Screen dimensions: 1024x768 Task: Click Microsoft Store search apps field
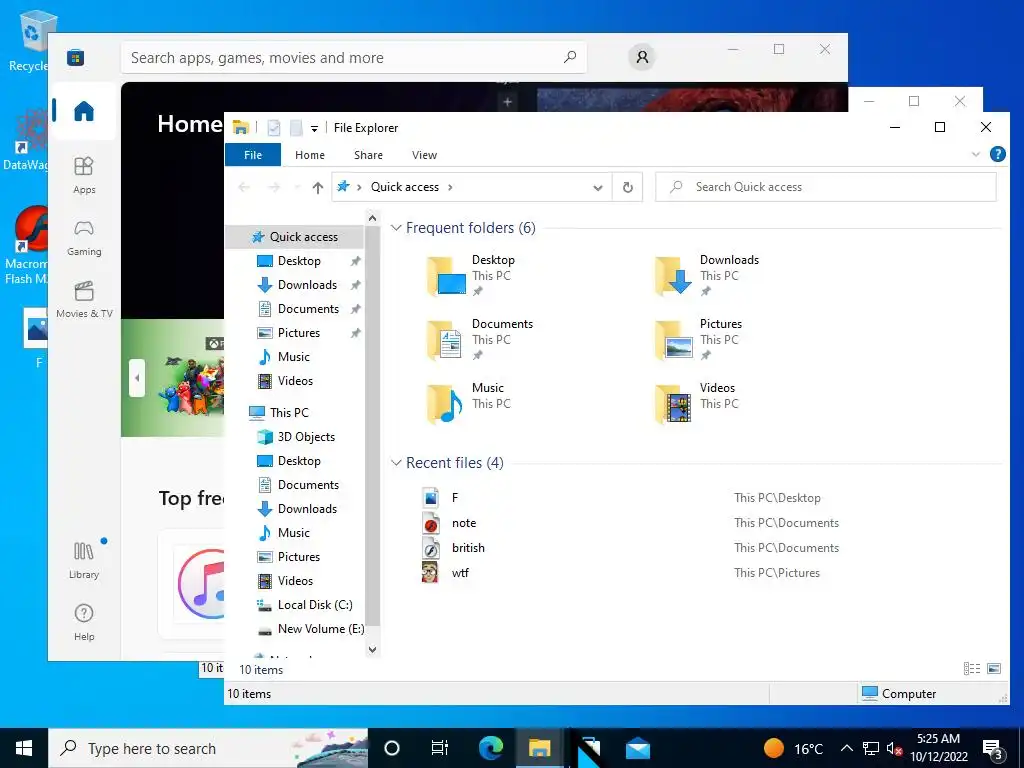(353, 57)
